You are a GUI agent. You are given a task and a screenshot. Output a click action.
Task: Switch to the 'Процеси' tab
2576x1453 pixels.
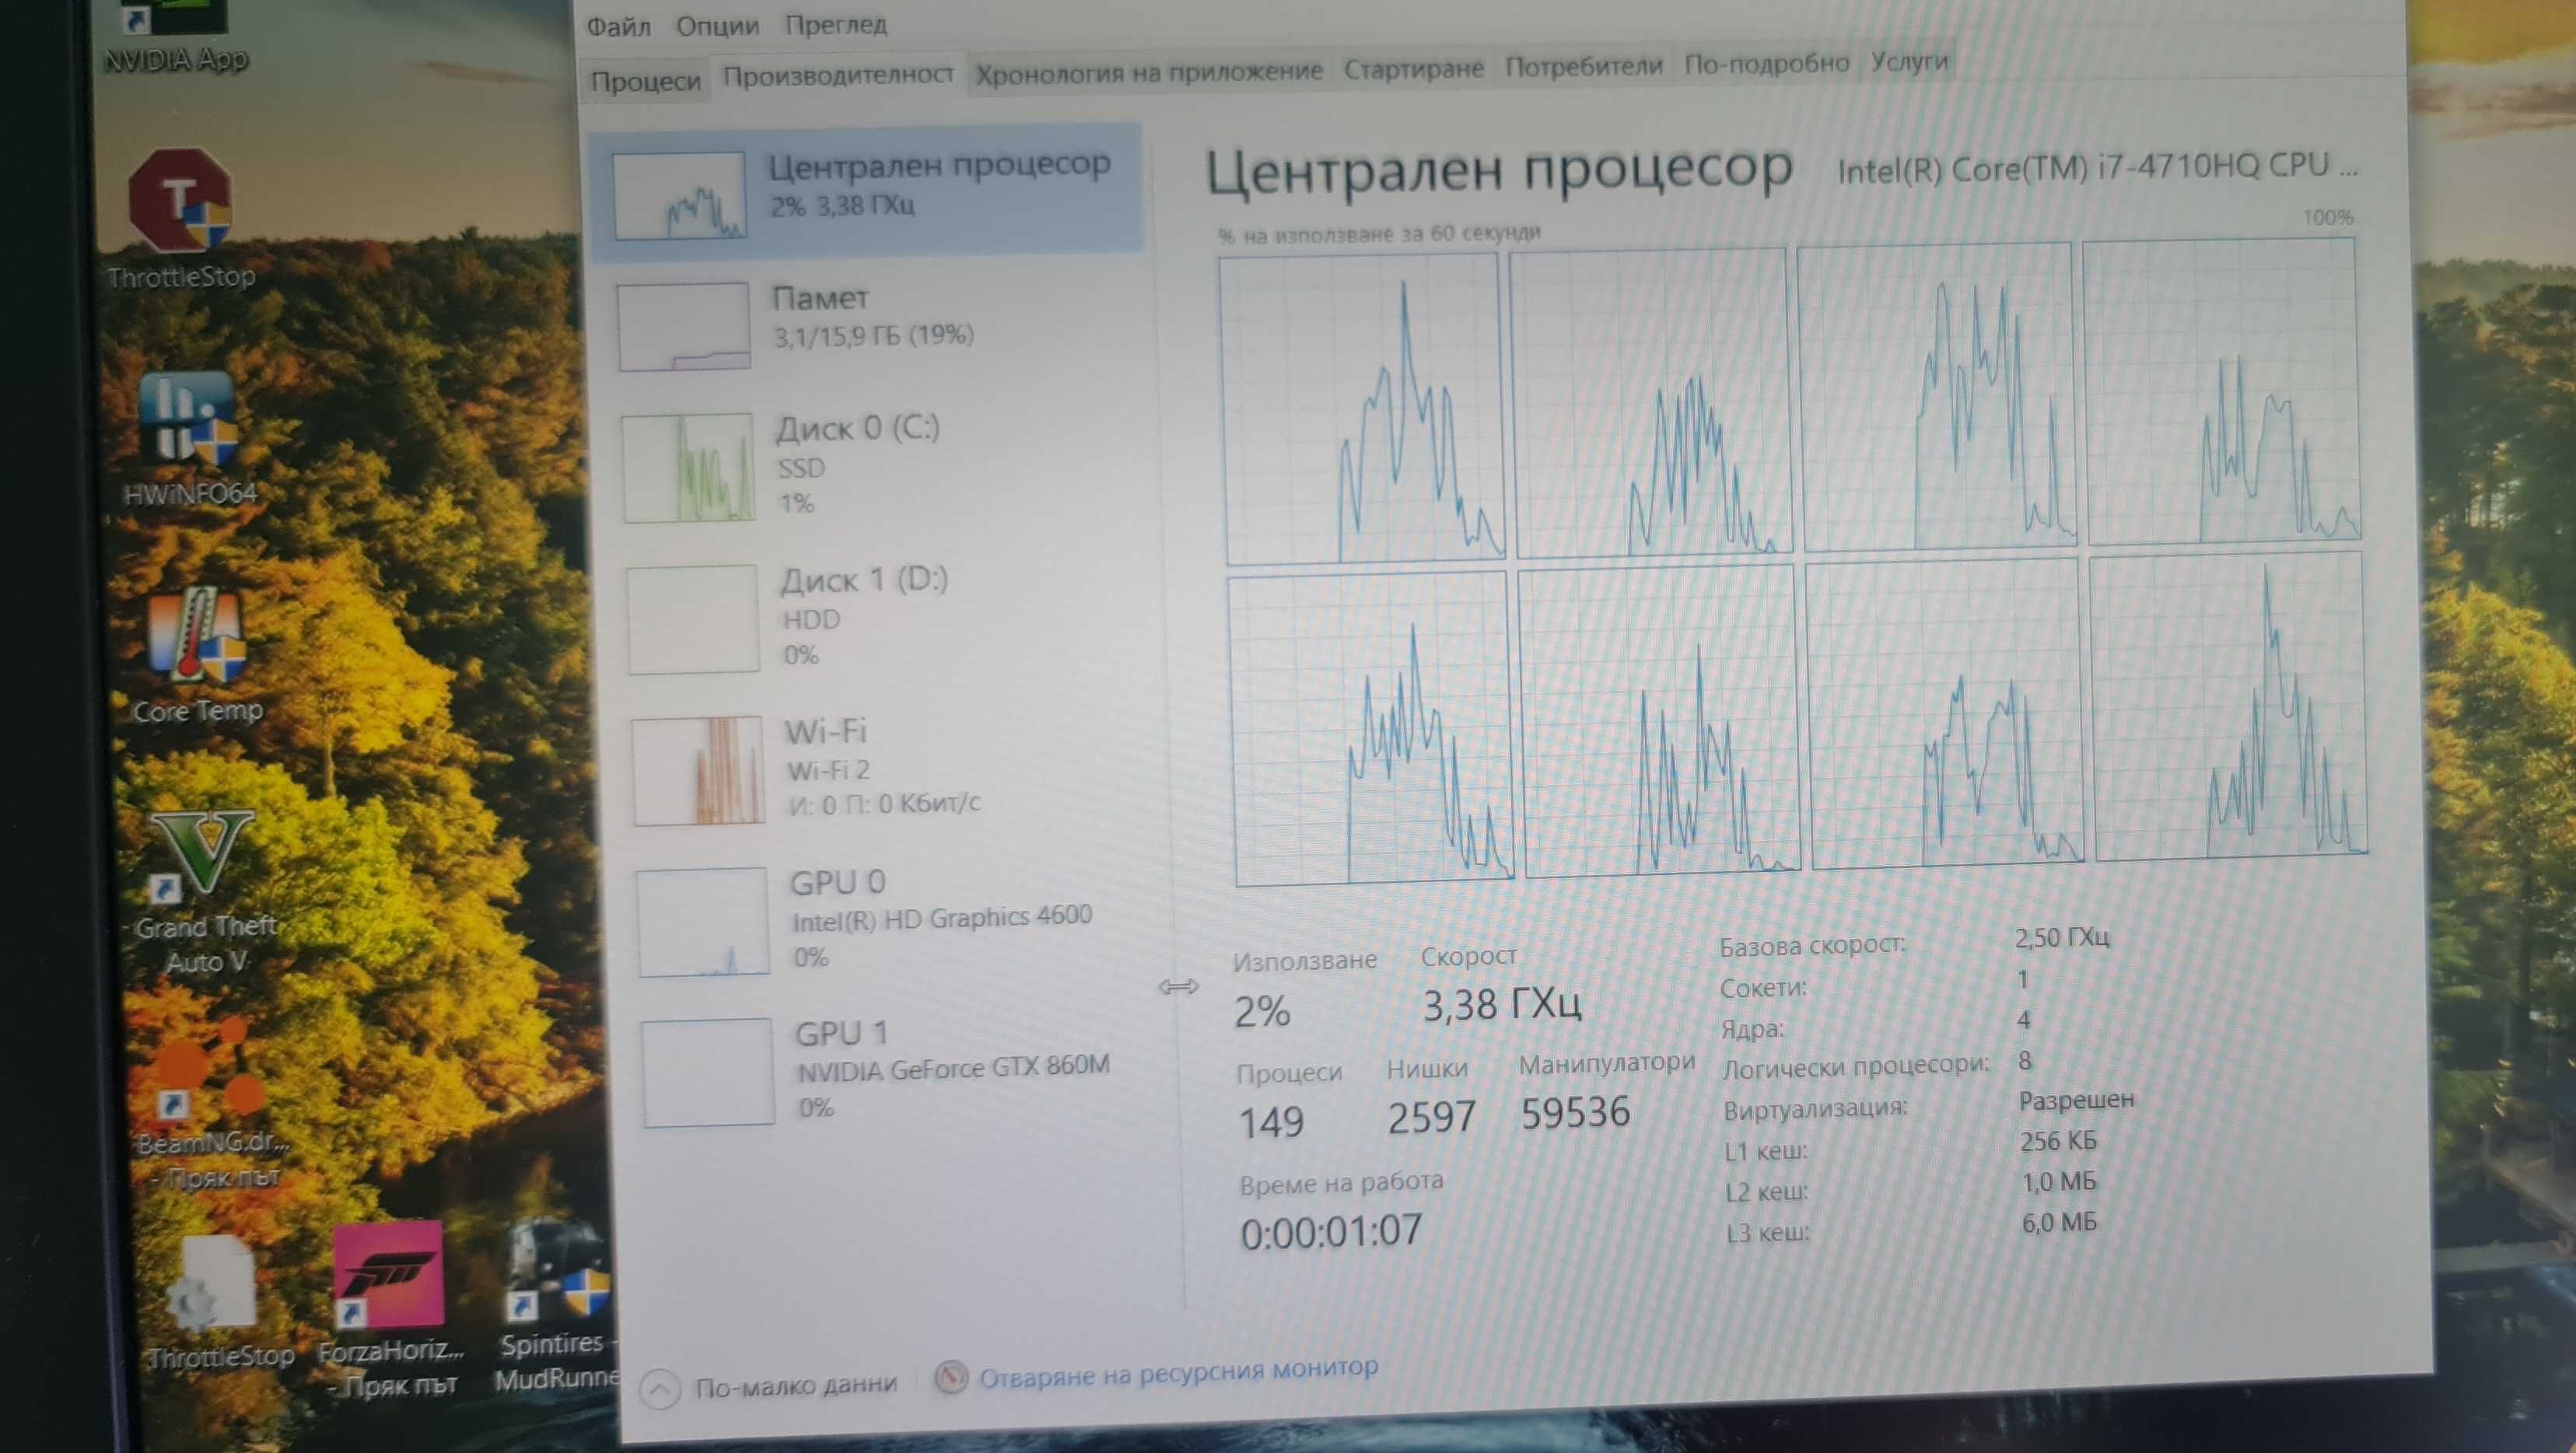pyautogui.click(x=645, y=81)
